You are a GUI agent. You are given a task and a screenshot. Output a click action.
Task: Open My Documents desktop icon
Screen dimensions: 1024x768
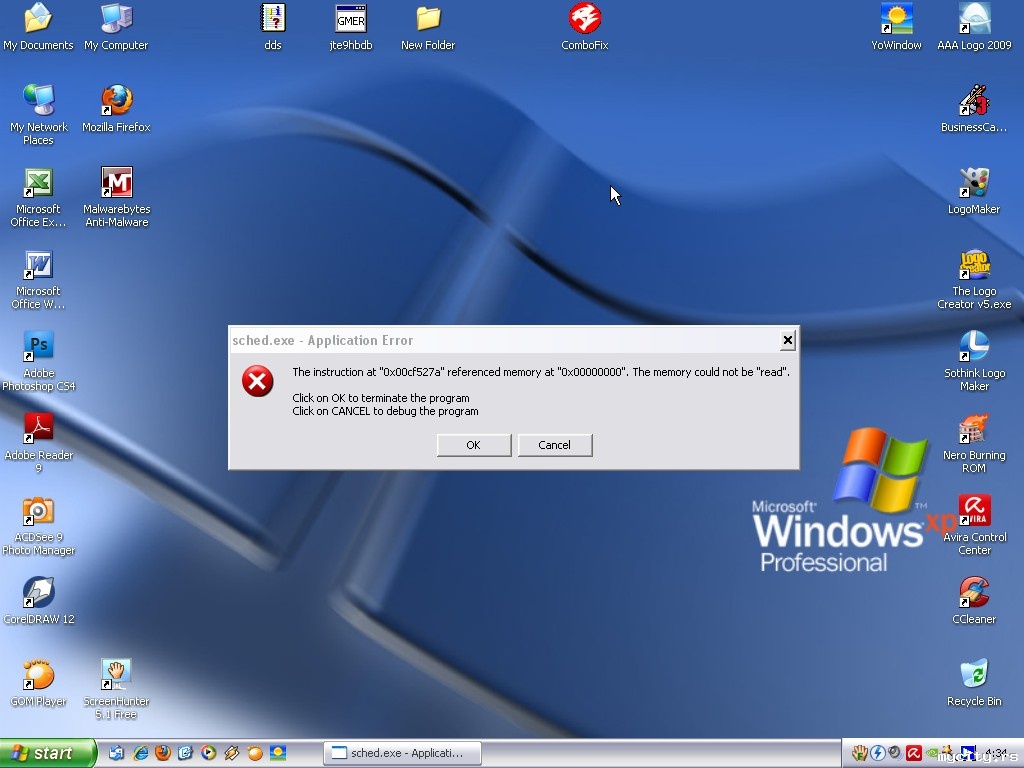pos(38,27)
